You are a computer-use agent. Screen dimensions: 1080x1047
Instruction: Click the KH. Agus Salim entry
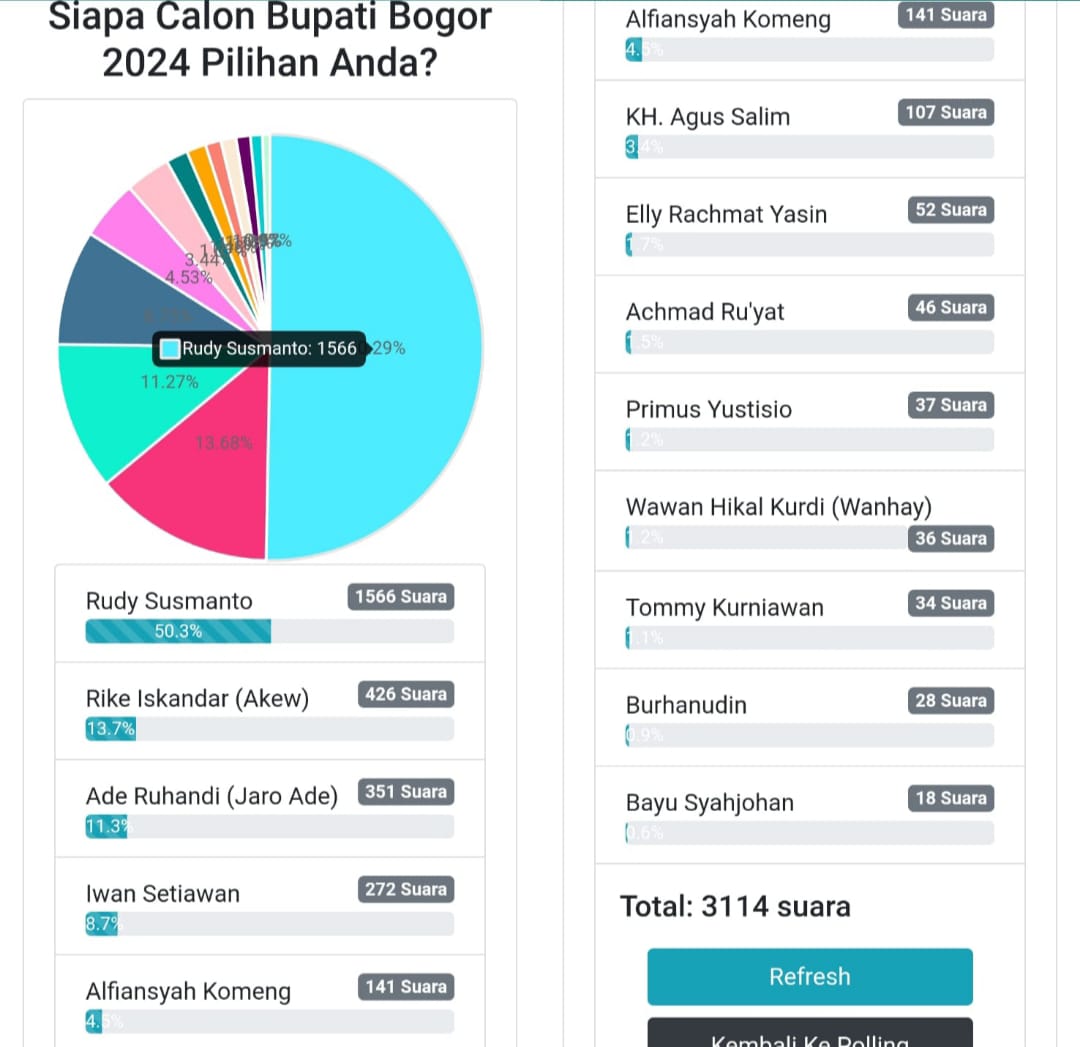coord(809,129)
